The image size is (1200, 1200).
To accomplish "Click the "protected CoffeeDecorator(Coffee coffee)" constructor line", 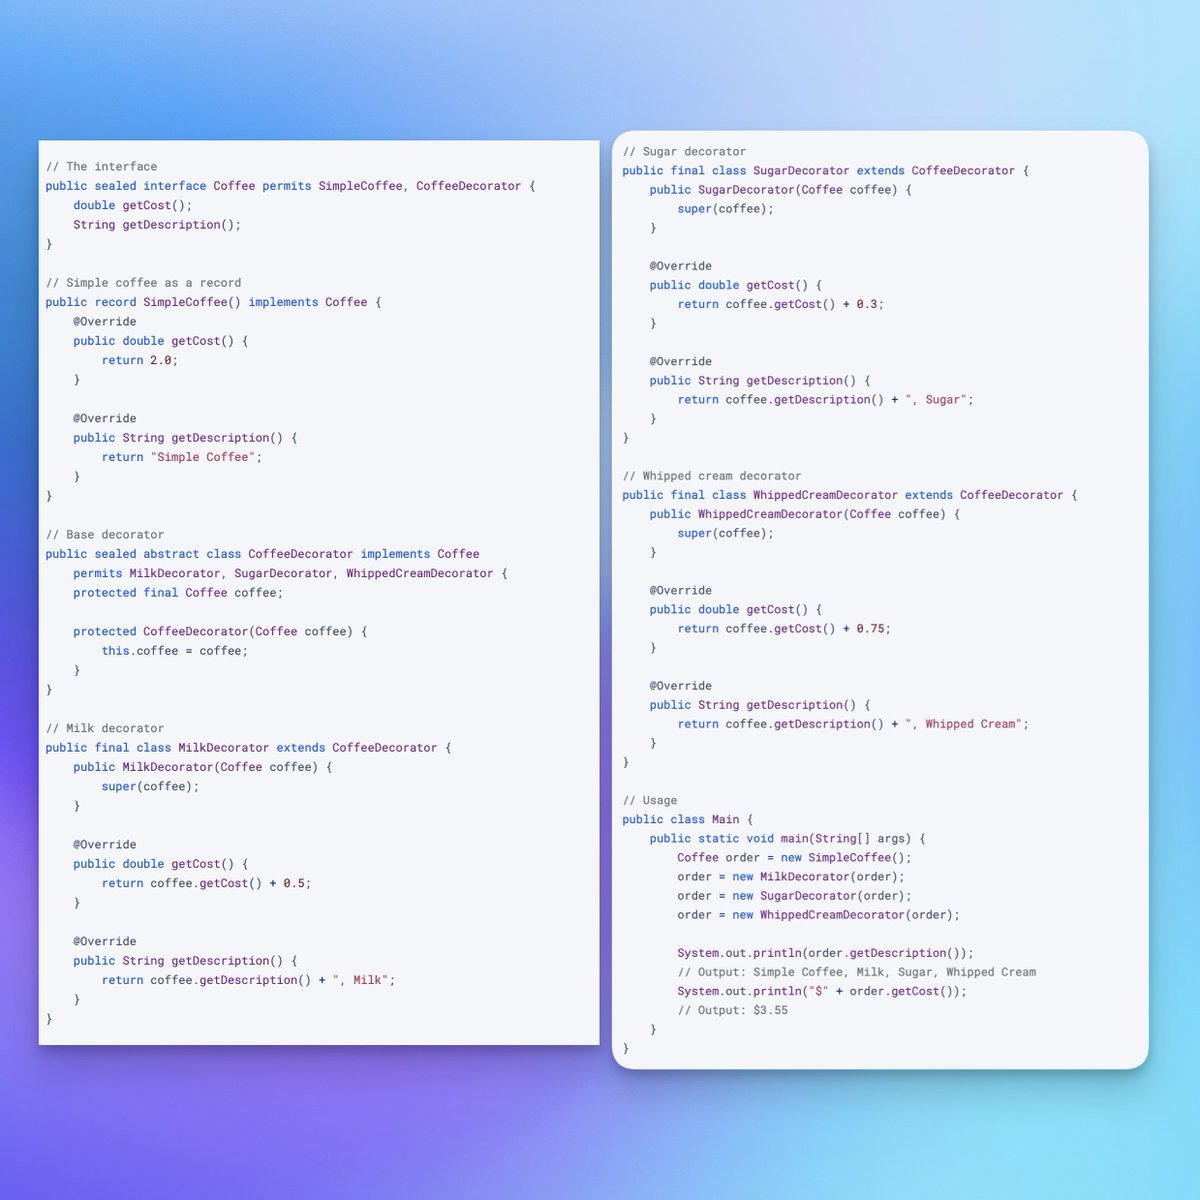I will [x=220, y=632].
